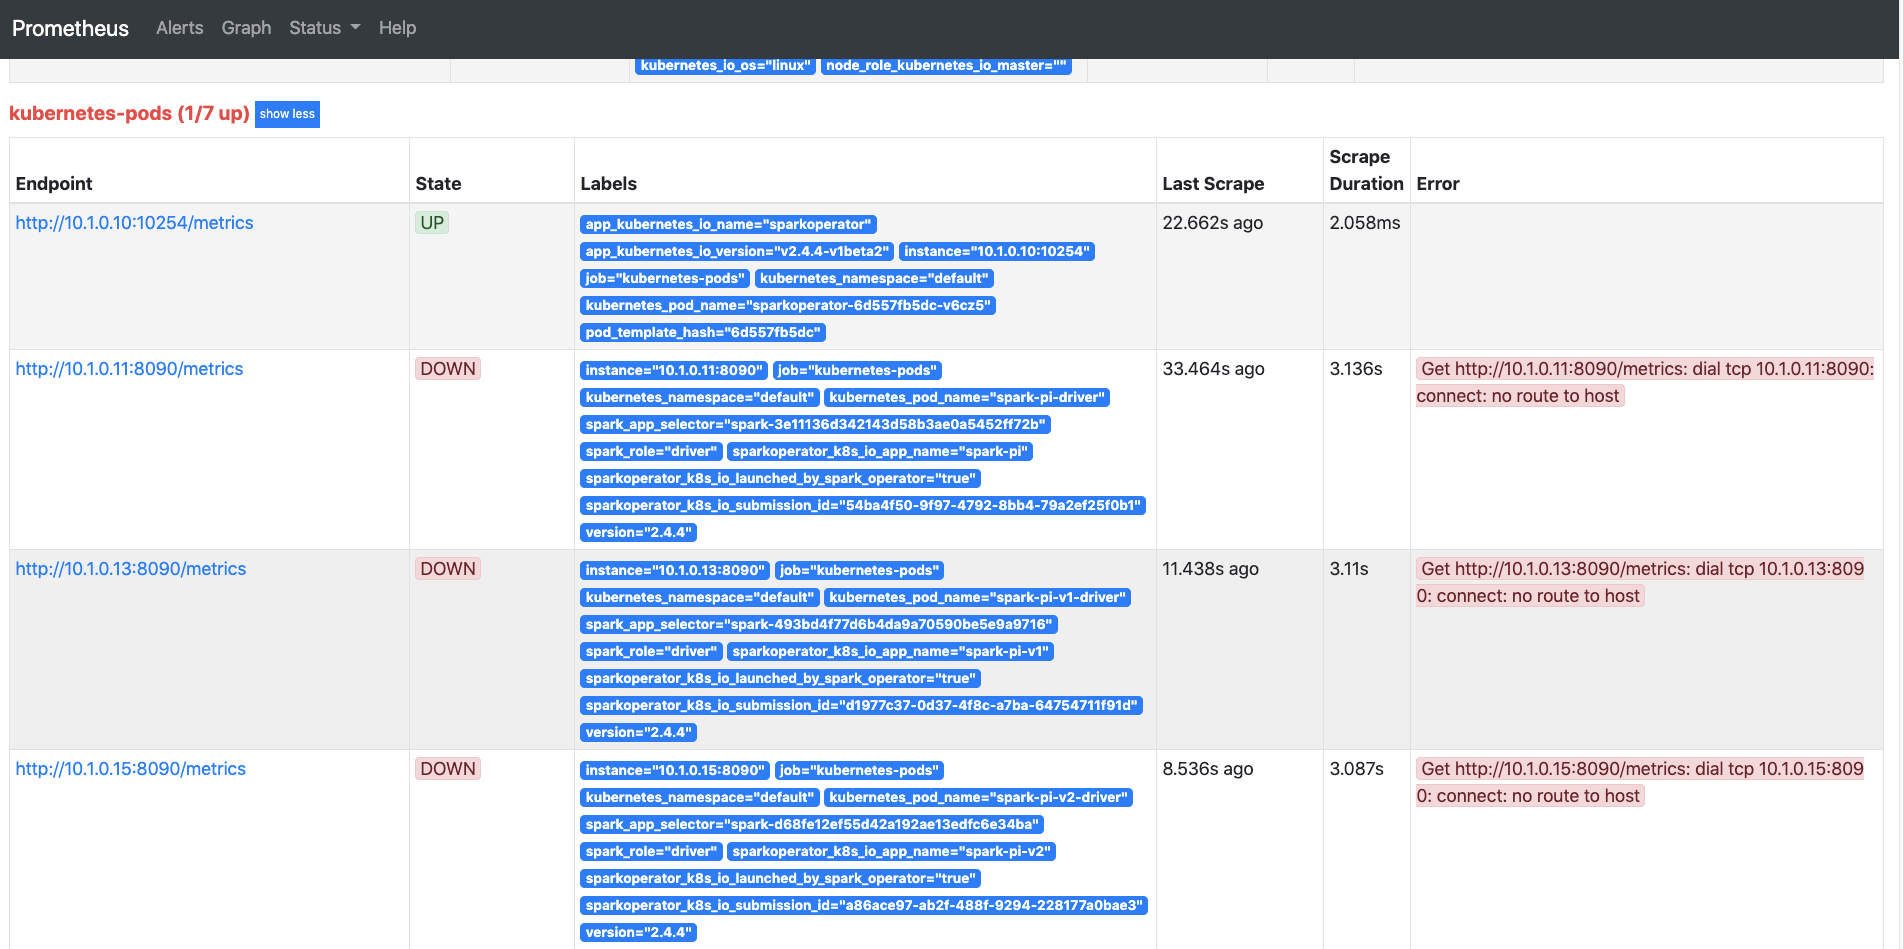Click label kubernetes_pod_name="spark-pi-v2-driver"
Viewport: 1903px width, 949px height.
point(978,798)
